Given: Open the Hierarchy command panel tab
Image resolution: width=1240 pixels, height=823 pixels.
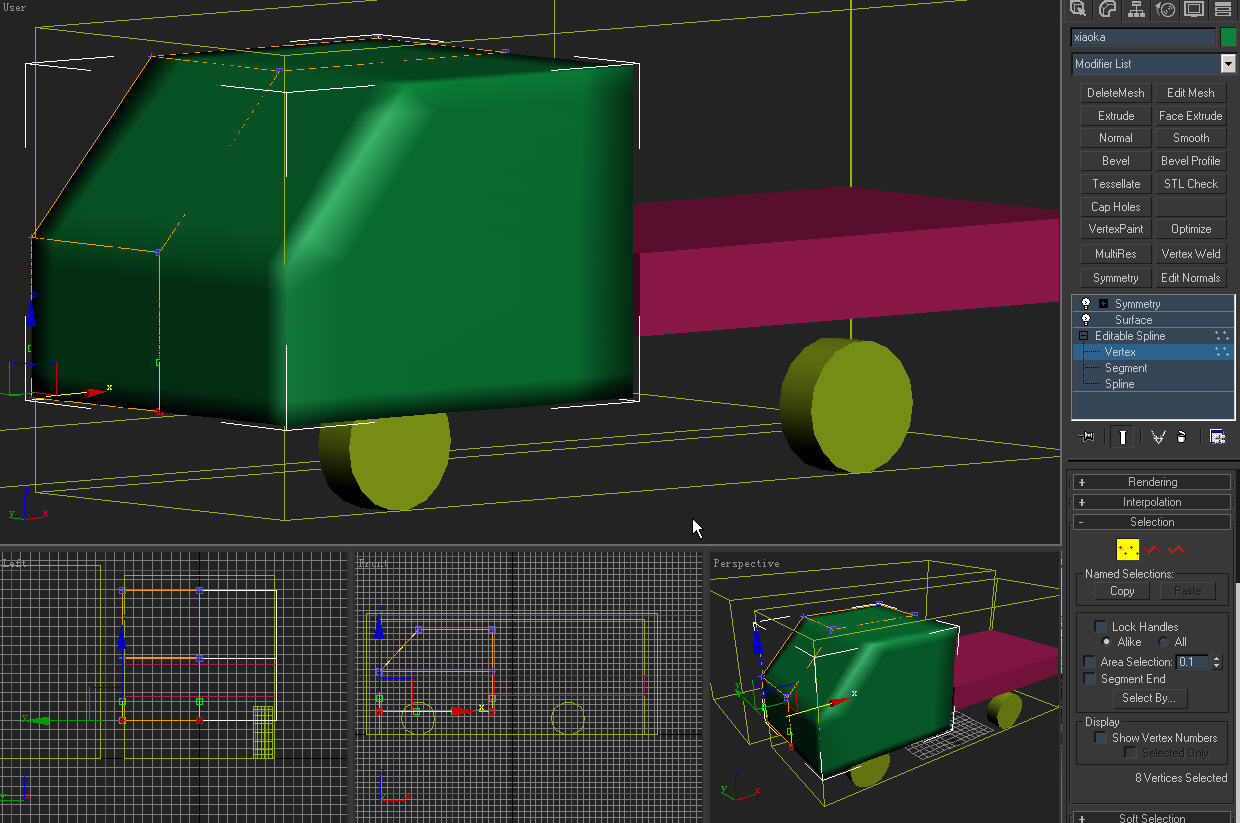Looking at the screenshot, I should [1136, 9].
